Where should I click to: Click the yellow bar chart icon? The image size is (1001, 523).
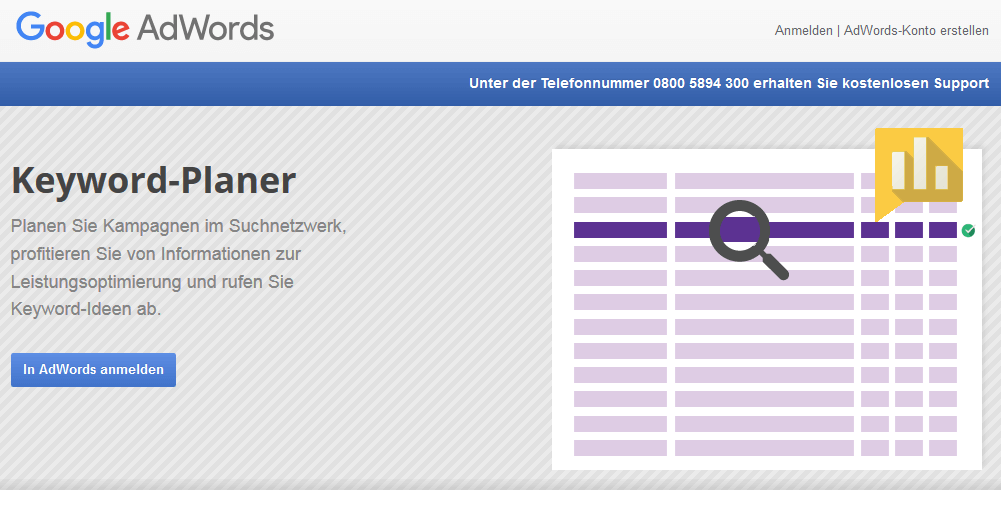[x=919, y=174]
